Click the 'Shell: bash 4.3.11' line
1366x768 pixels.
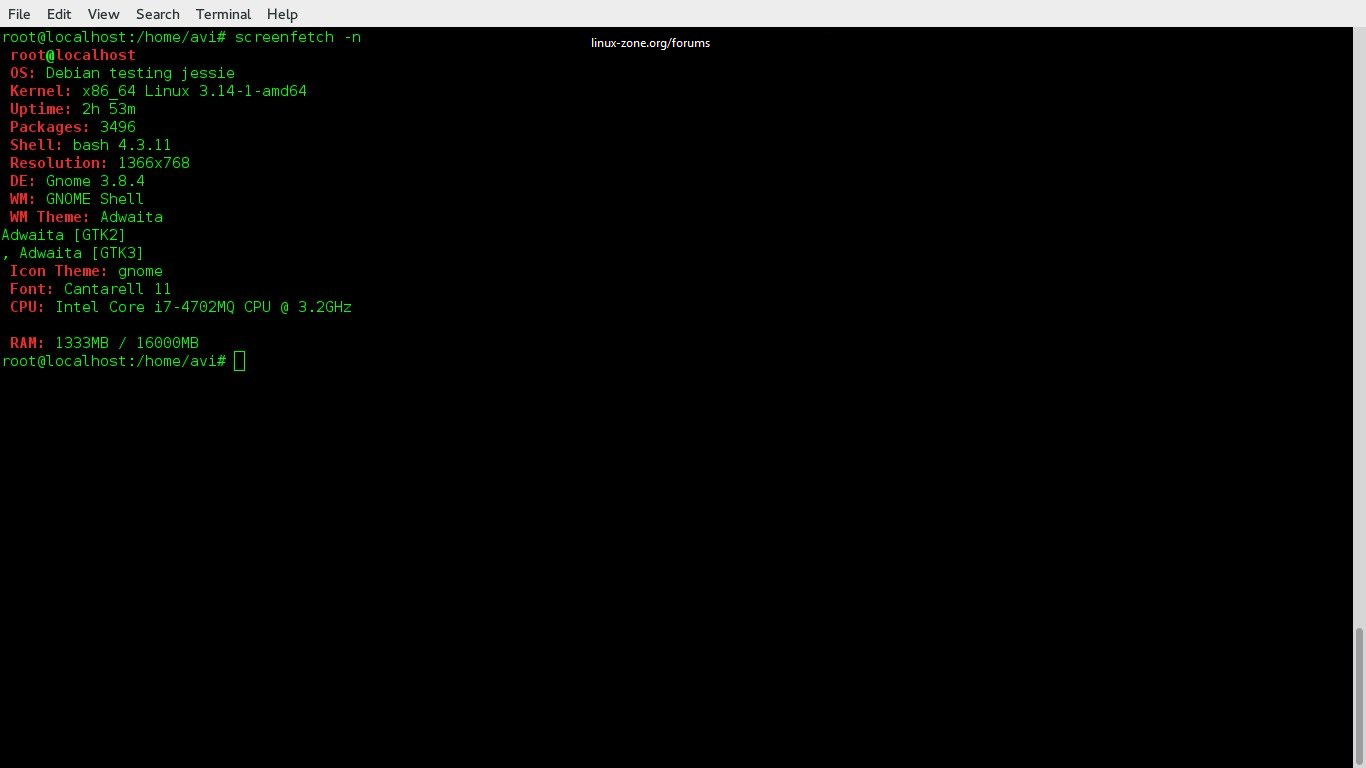coord(90,145)
